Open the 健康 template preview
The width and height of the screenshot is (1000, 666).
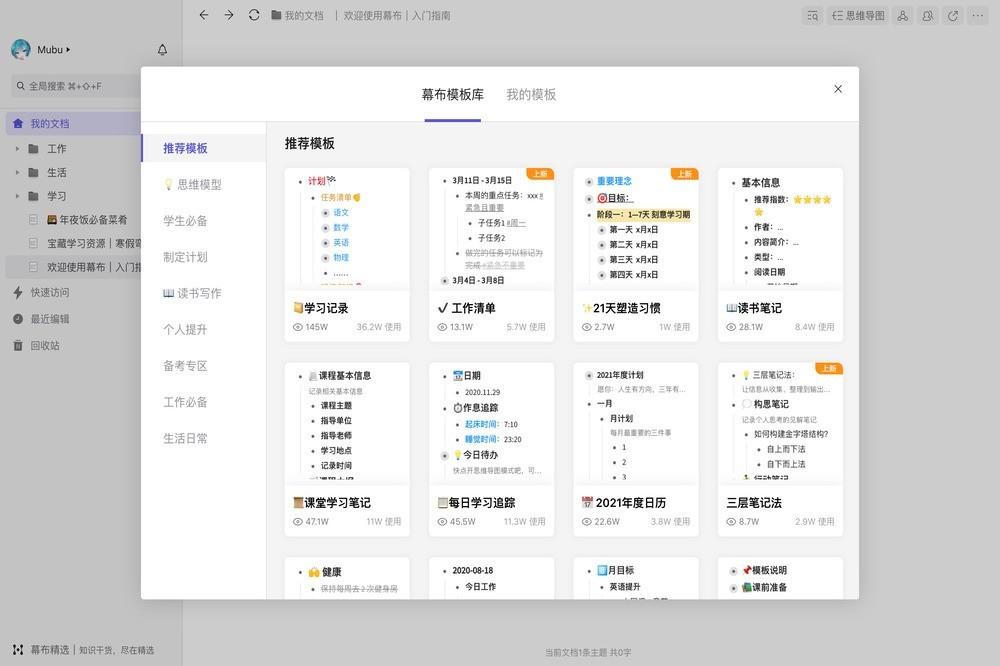pyautogui.click(x=347, y=578)
